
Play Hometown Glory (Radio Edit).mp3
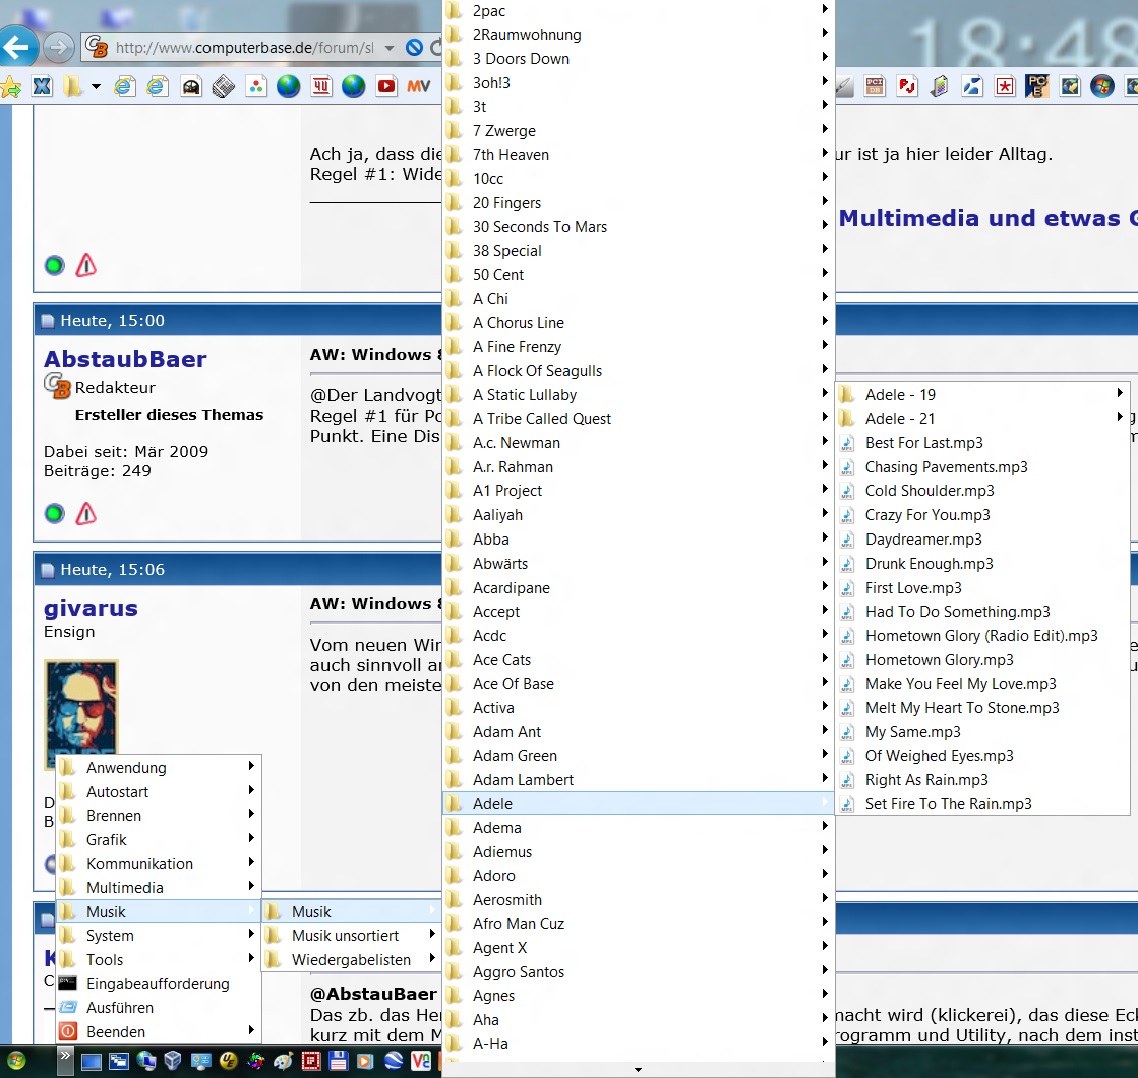982,636
